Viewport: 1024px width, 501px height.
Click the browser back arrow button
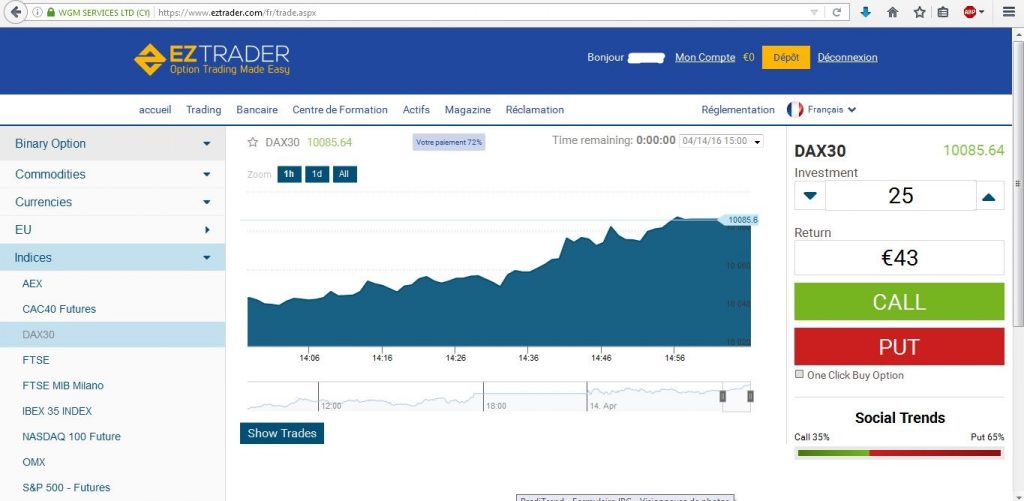pyautogui.click(x=14, y=12)
